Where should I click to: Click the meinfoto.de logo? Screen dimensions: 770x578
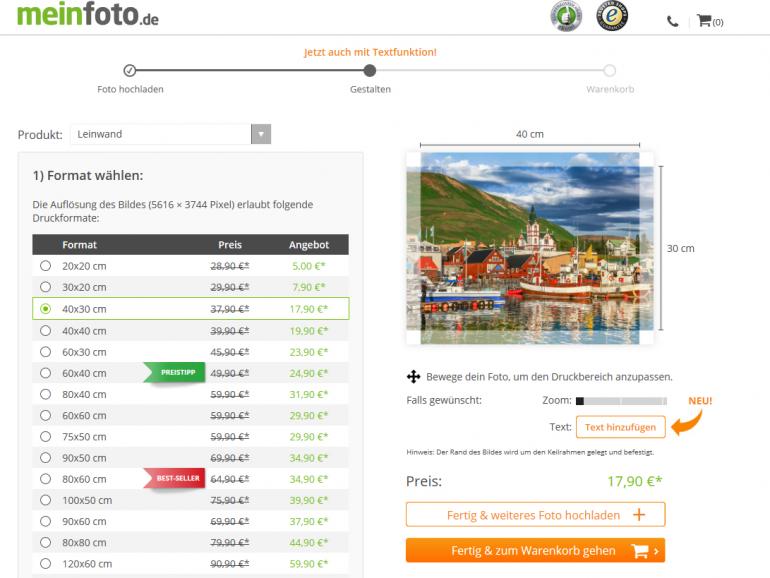coord(87,14)
